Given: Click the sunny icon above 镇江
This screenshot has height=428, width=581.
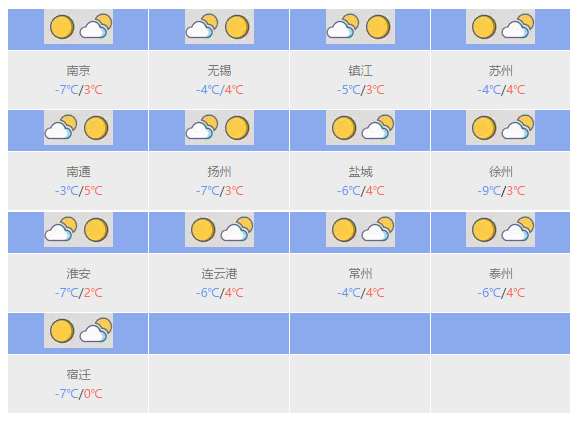Looking at the screenshot, I should point(378,27).
